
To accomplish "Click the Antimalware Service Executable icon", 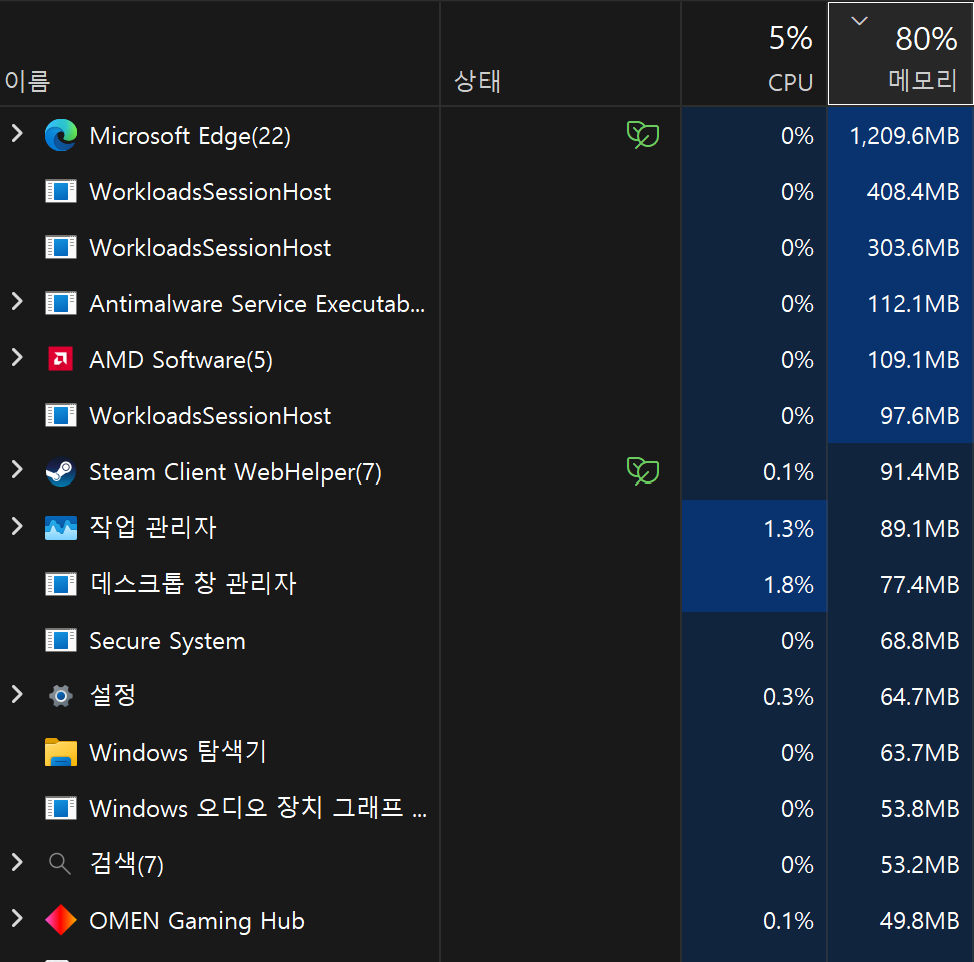I will pos(61,303).
